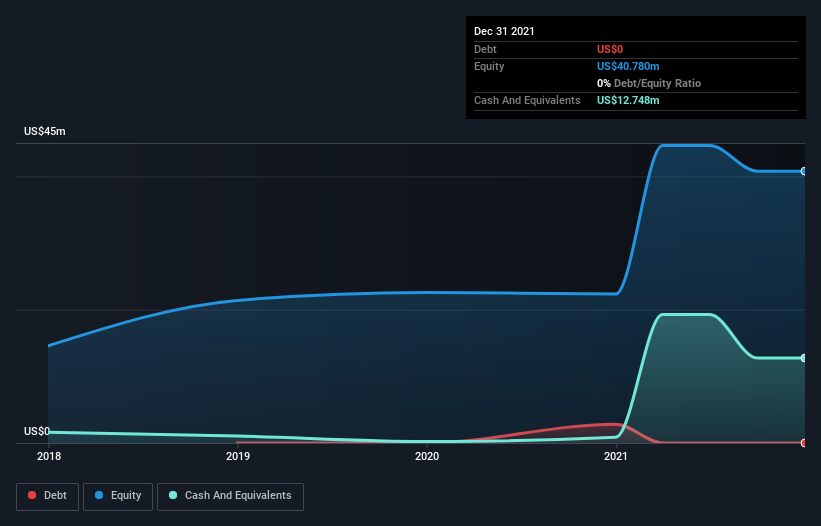This screenshot has width=821, height=526.
Task: Click the 2018 x-axis label
Action: 49,456
